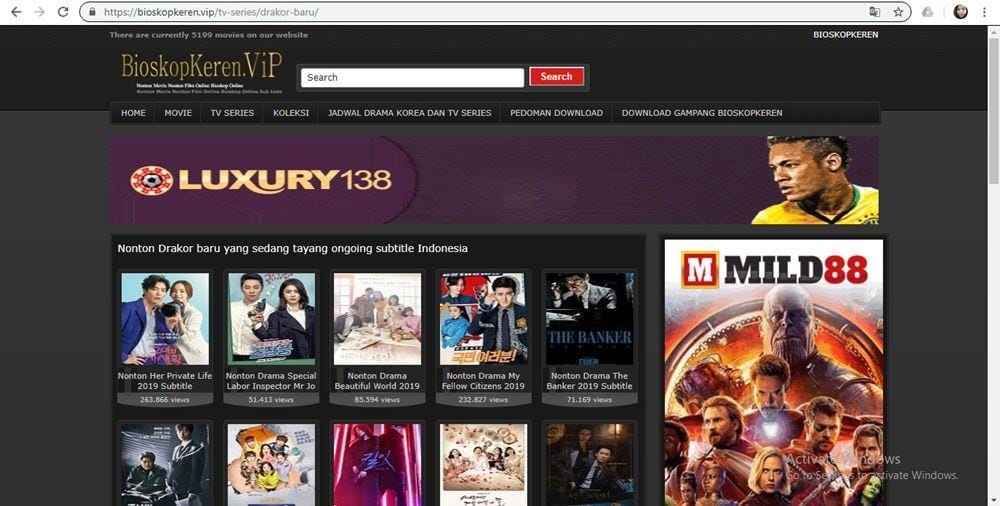
Task: Click the padlock icon in address bar
Action: [x=92, y=12]
